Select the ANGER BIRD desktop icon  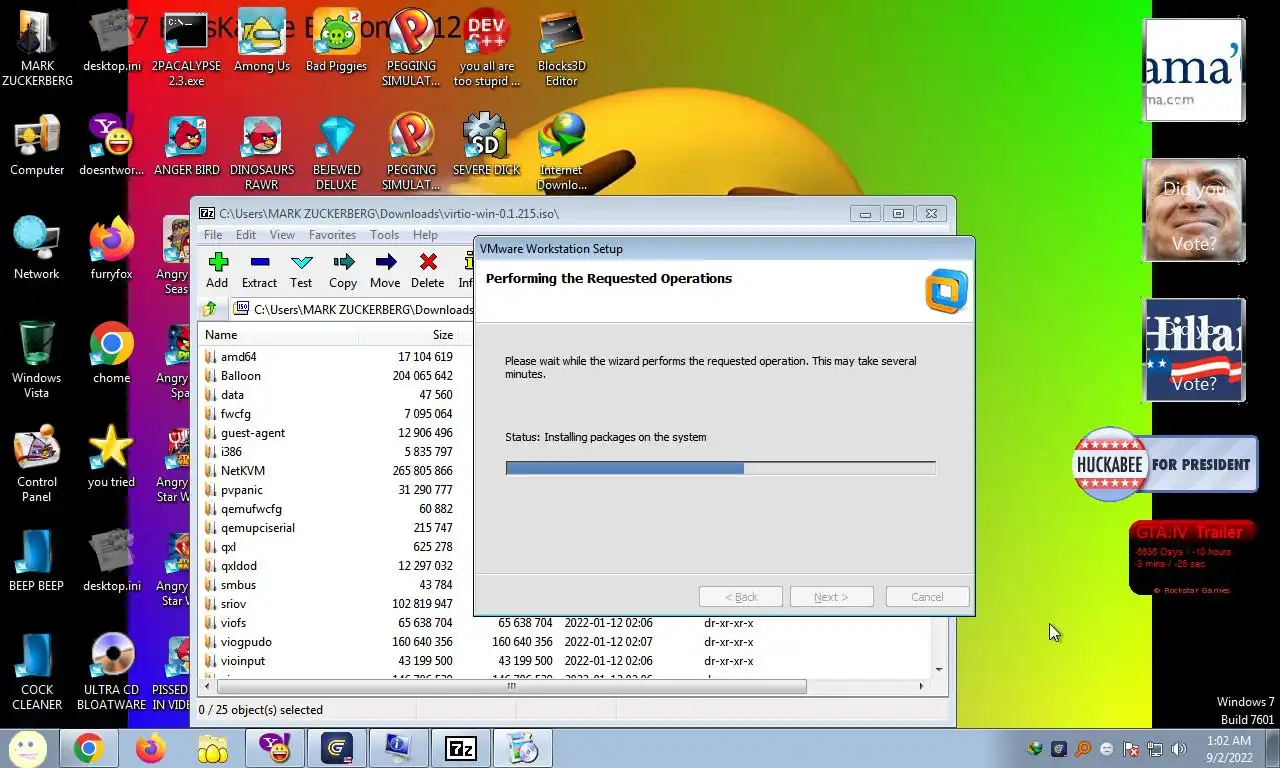[x=186, y=146]
